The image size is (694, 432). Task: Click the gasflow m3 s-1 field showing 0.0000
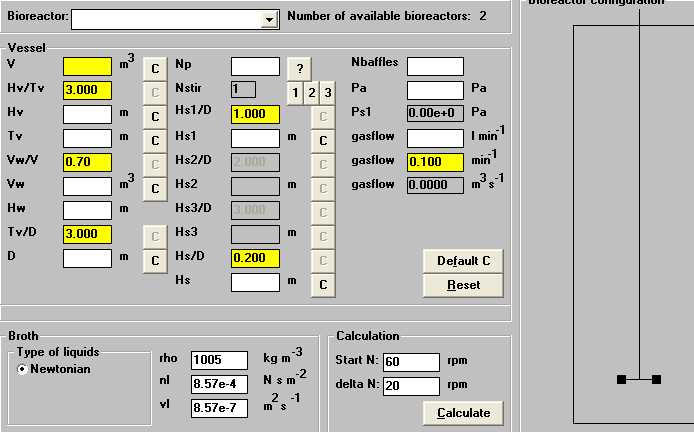click(436, 185)
